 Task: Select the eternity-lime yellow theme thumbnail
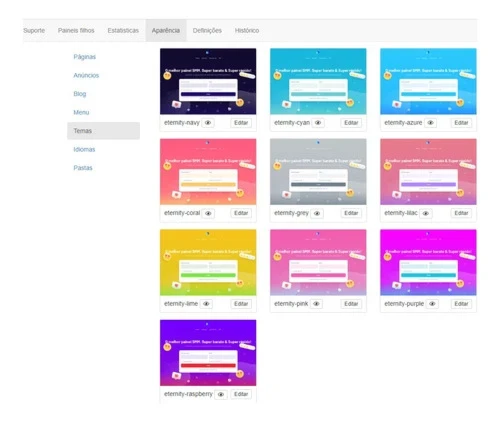pos(208,262)
